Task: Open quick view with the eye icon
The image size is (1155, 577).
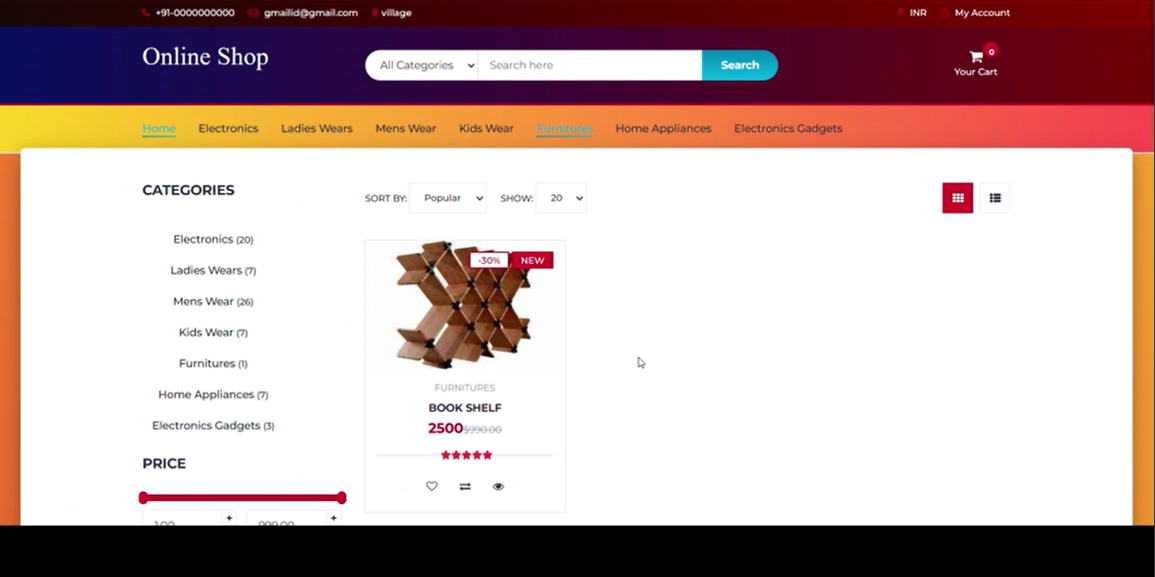Action: [x=498, y=486]
